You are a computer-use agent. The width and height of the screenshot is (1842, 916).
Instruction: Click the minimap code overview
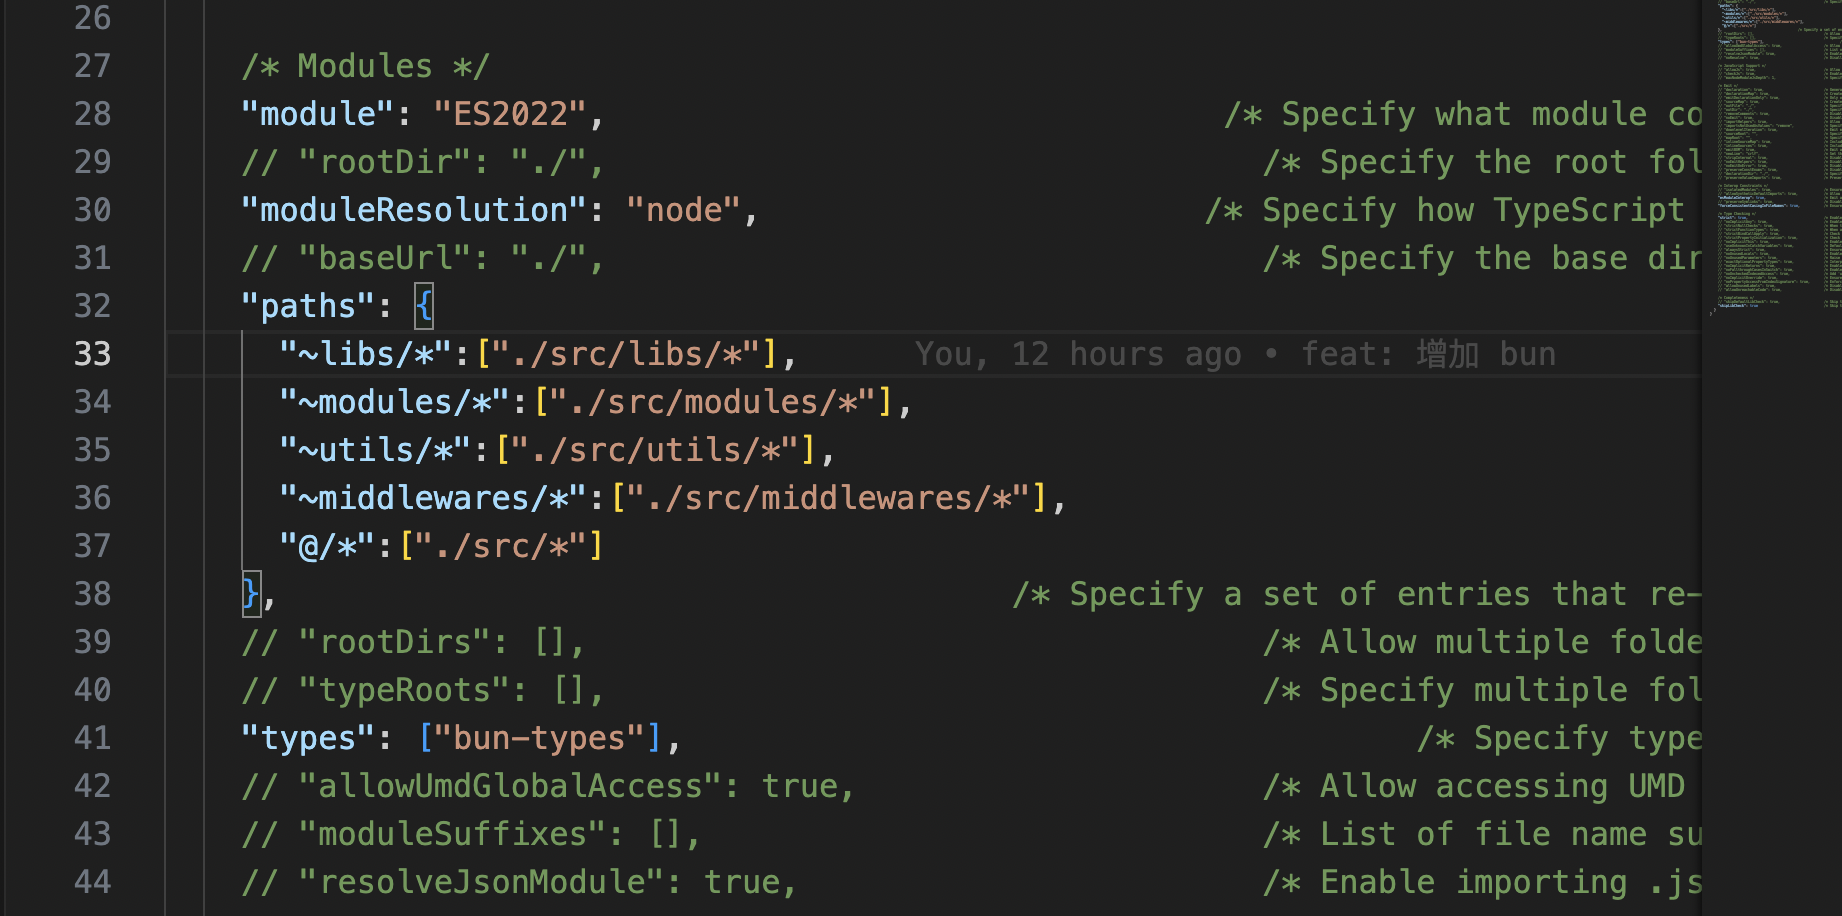tap(1772, 160)
